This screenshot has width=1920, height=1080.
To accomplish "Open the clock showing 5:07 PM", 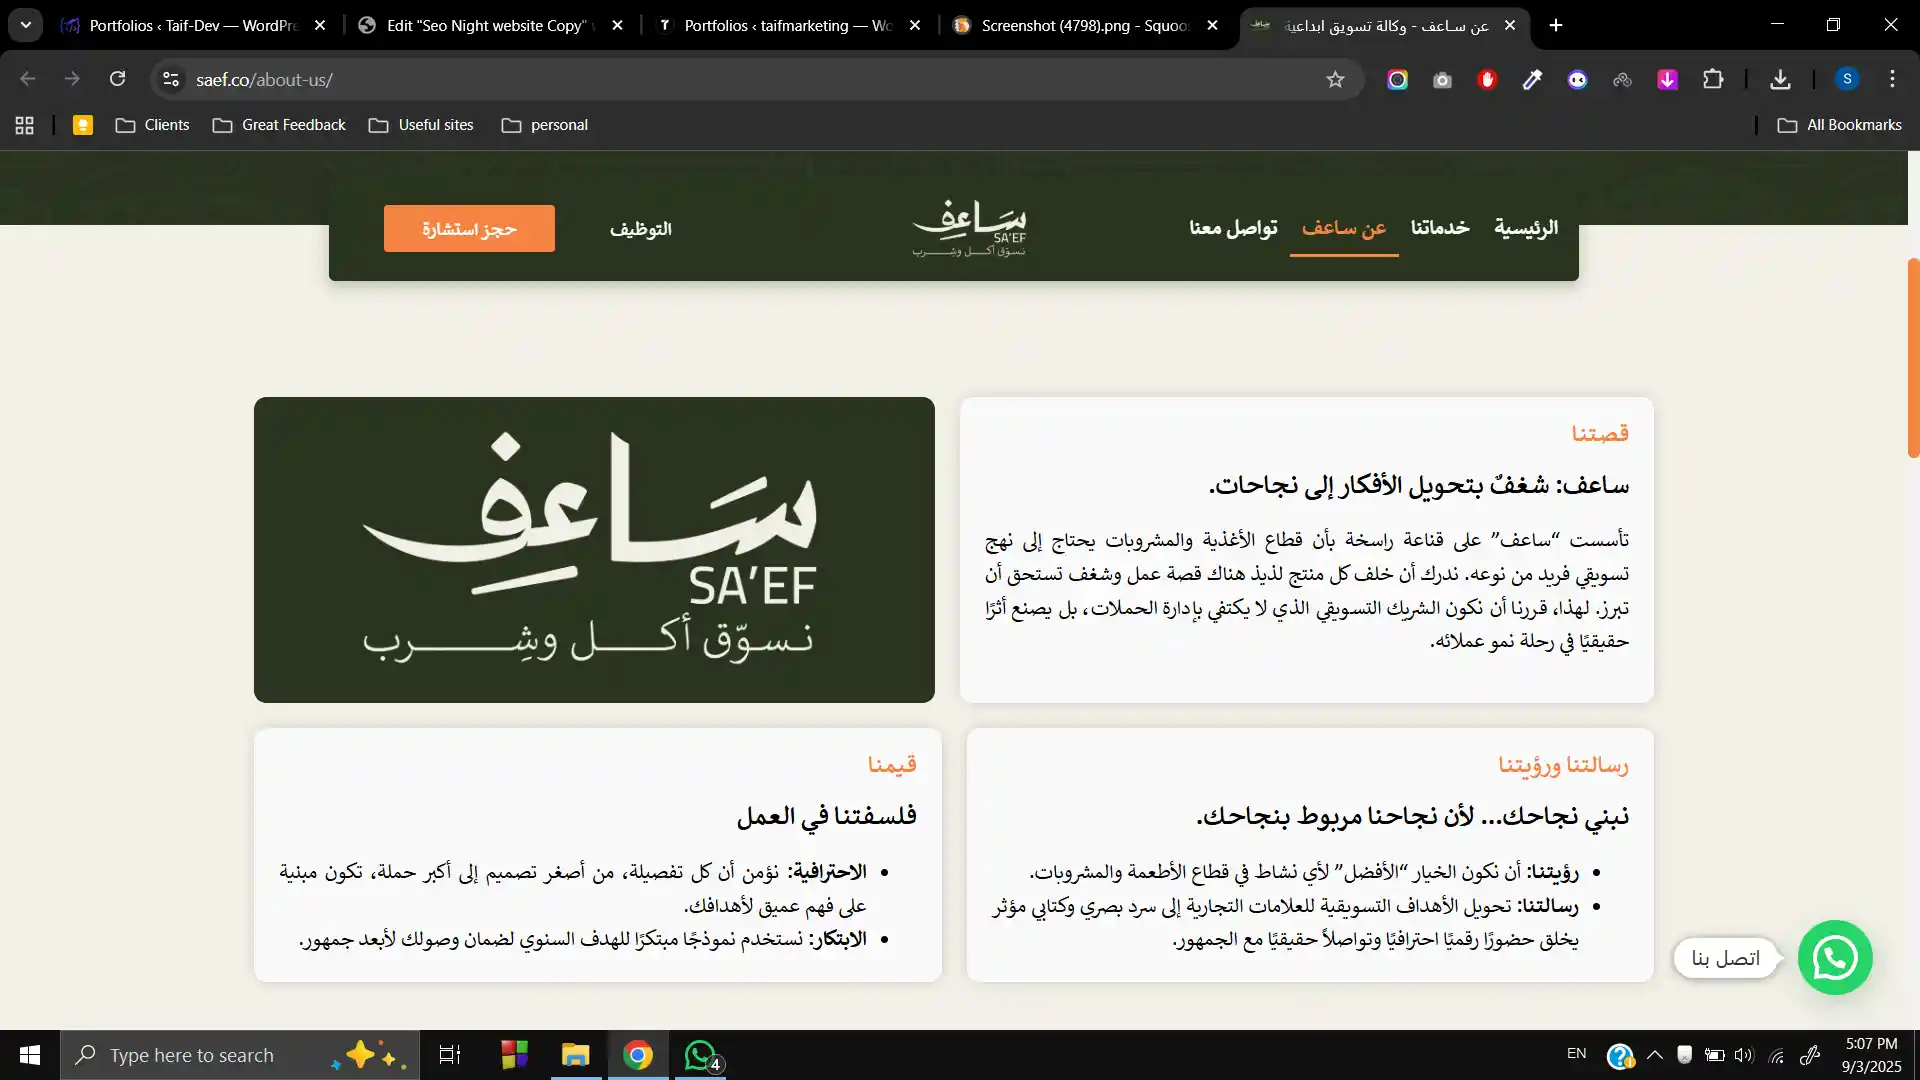I will point(1871,1055).
